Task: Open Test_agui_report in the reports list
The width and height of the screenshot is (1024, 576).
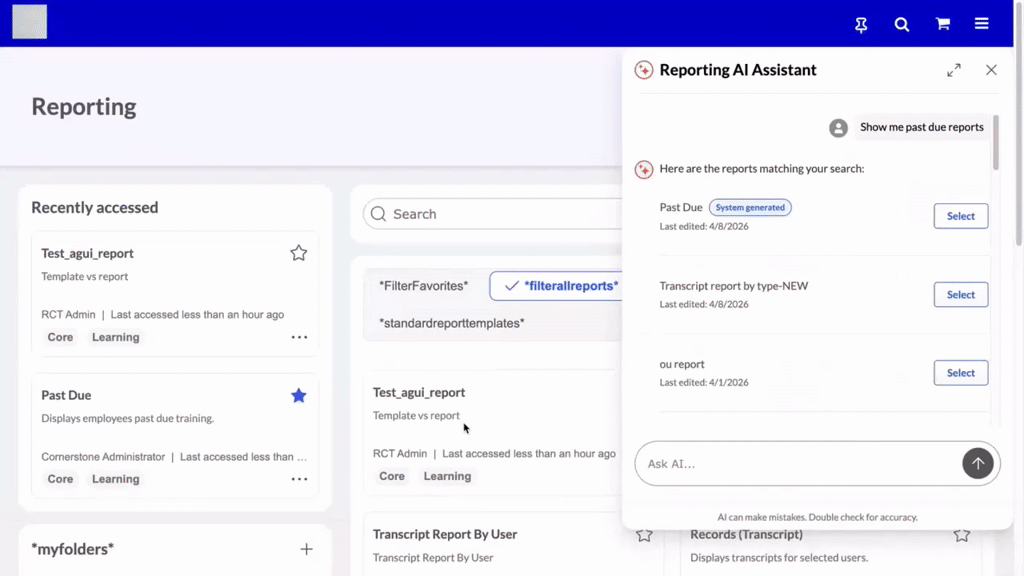Action: pyautogui.click(x=419, y=392)
